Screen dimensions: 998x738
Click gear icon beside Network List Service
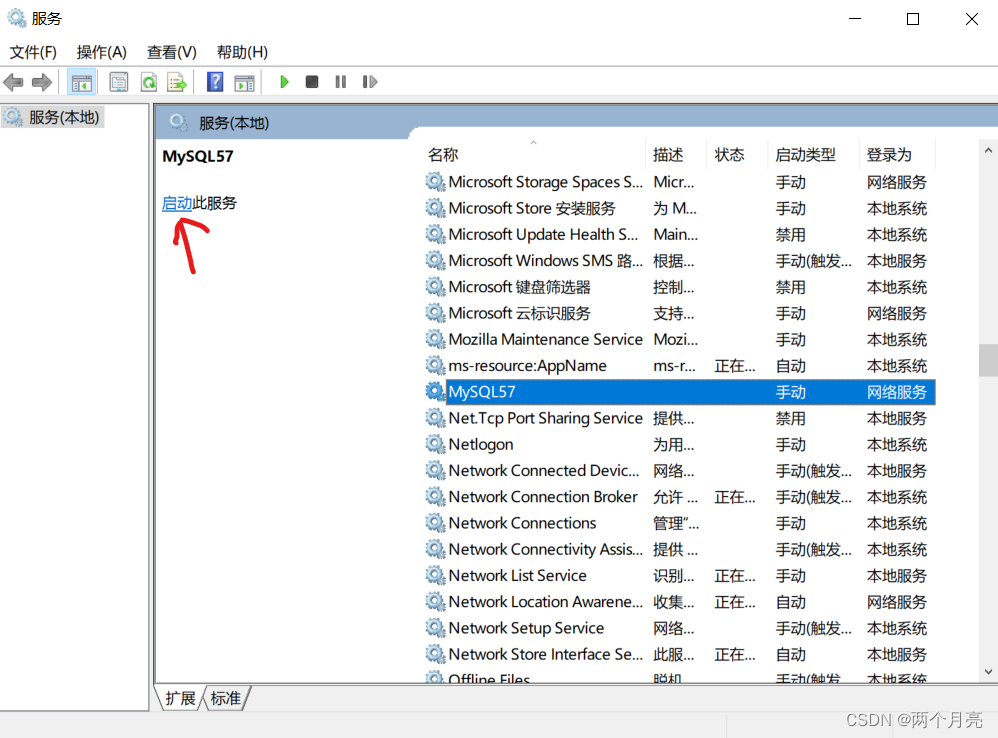coord(435,575)
